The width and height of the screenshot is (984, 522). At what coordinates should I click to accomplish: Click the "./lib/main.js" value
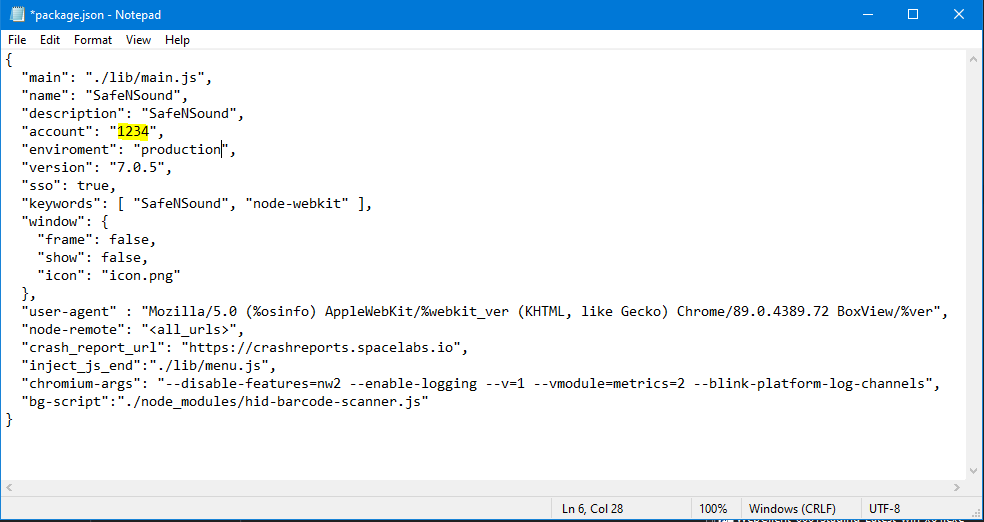pos(146,78)
